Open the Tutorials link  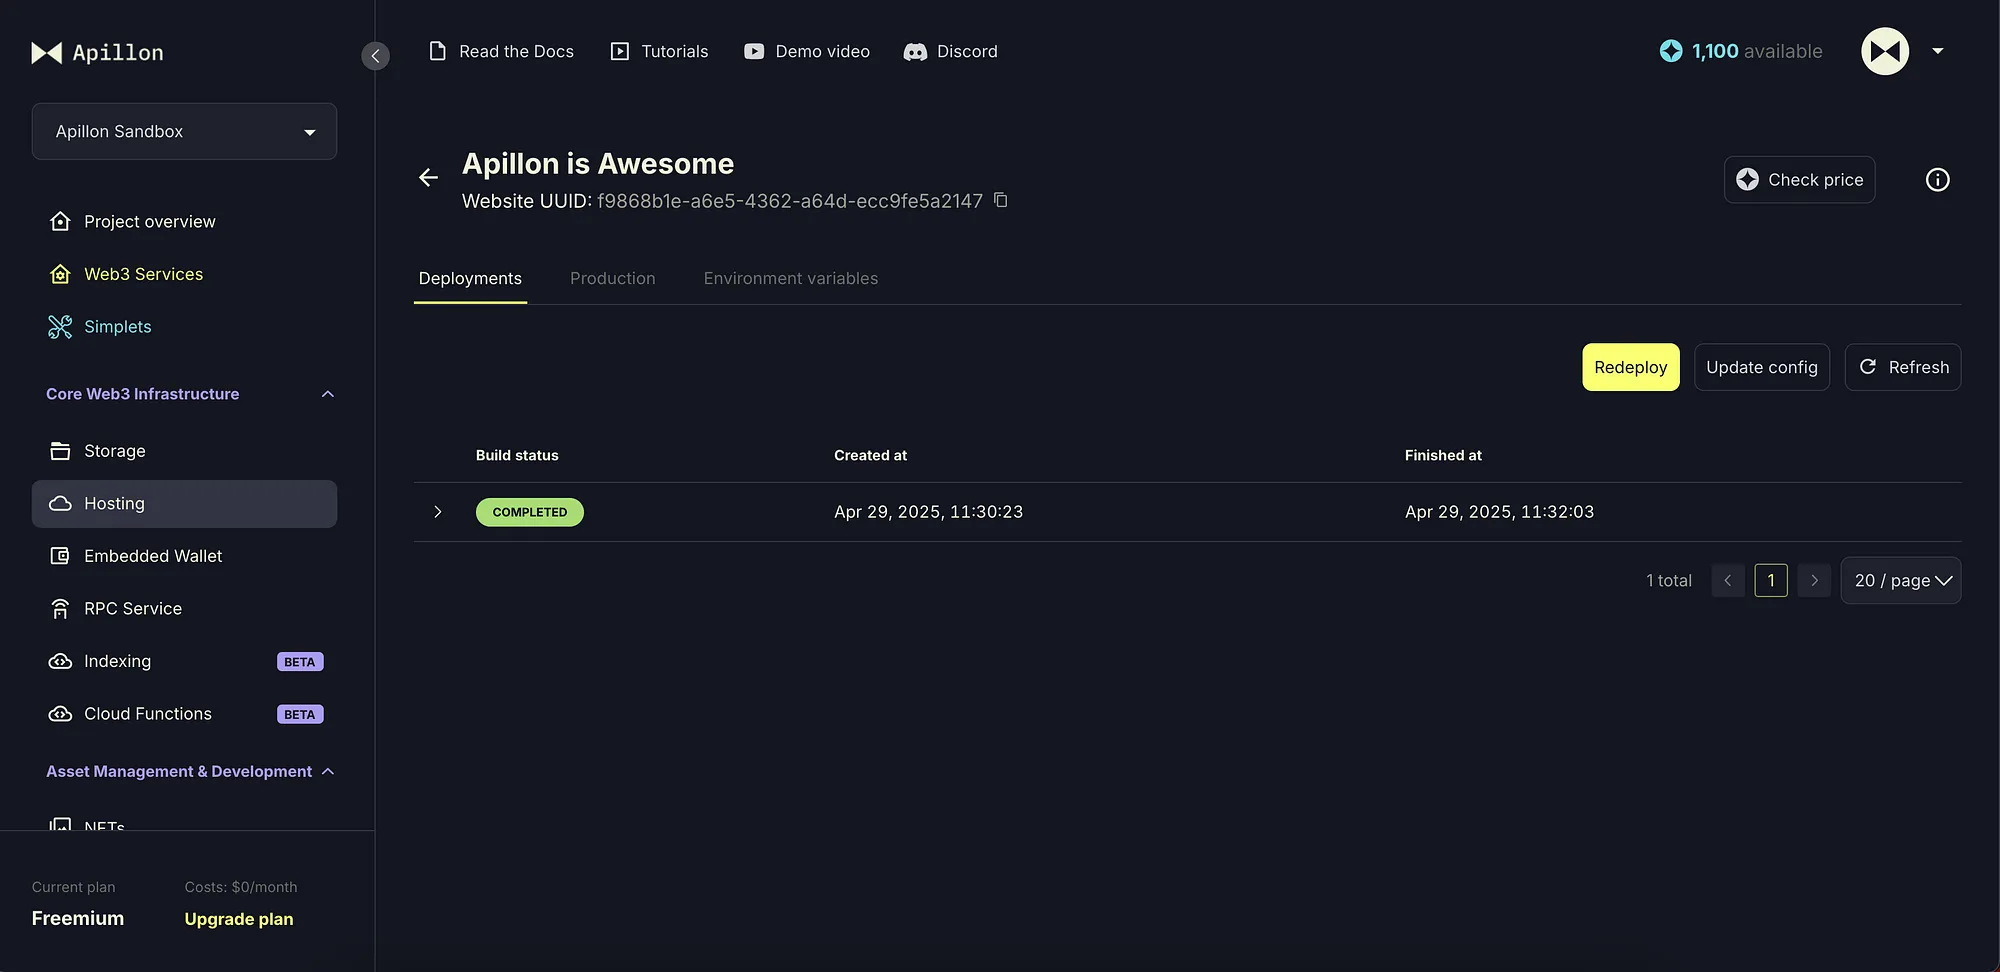tap(659, 51)
